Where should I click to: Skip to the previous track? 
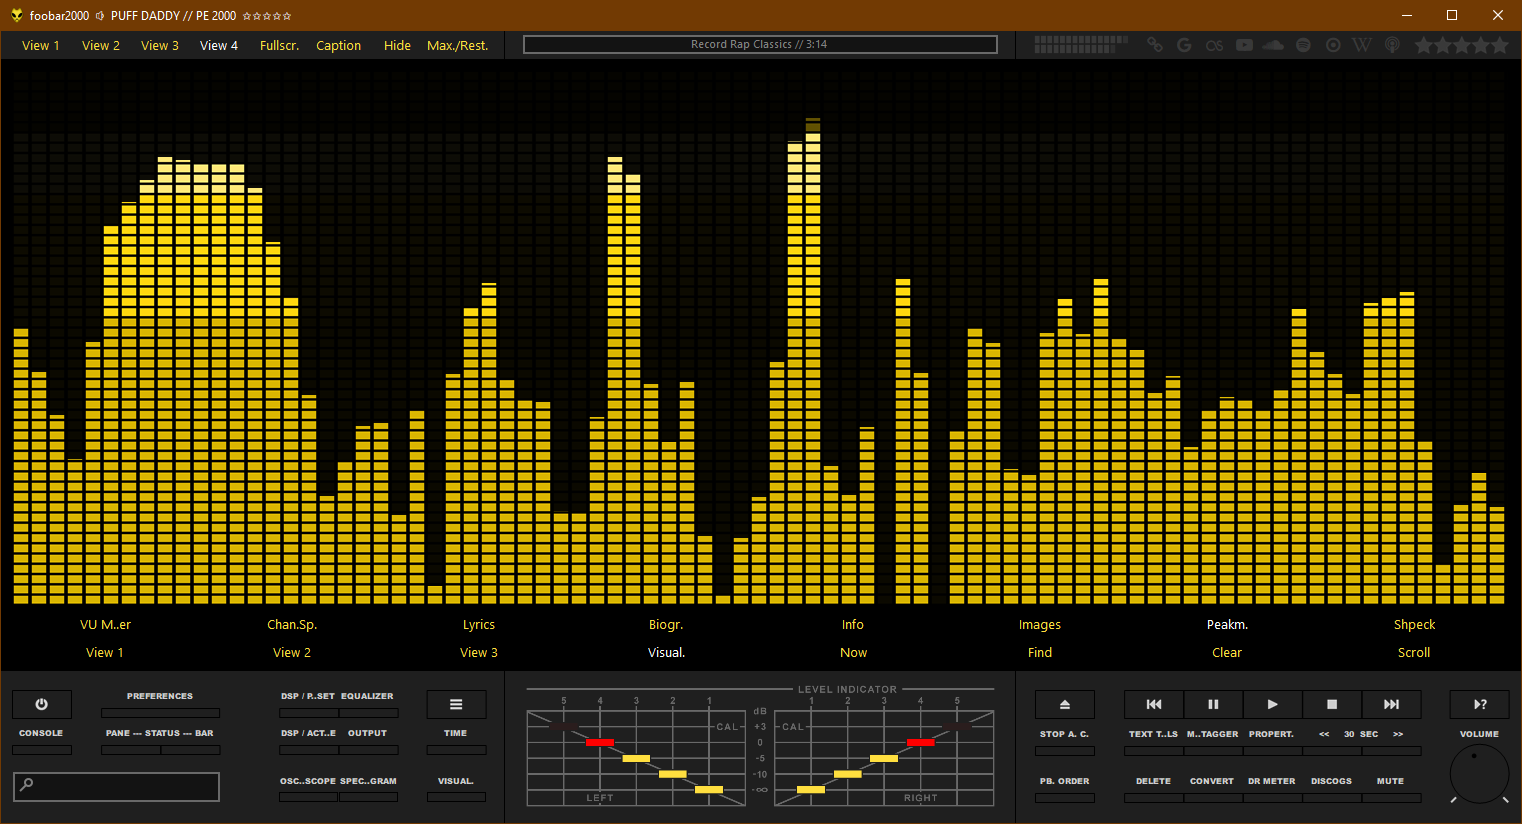1153,704
